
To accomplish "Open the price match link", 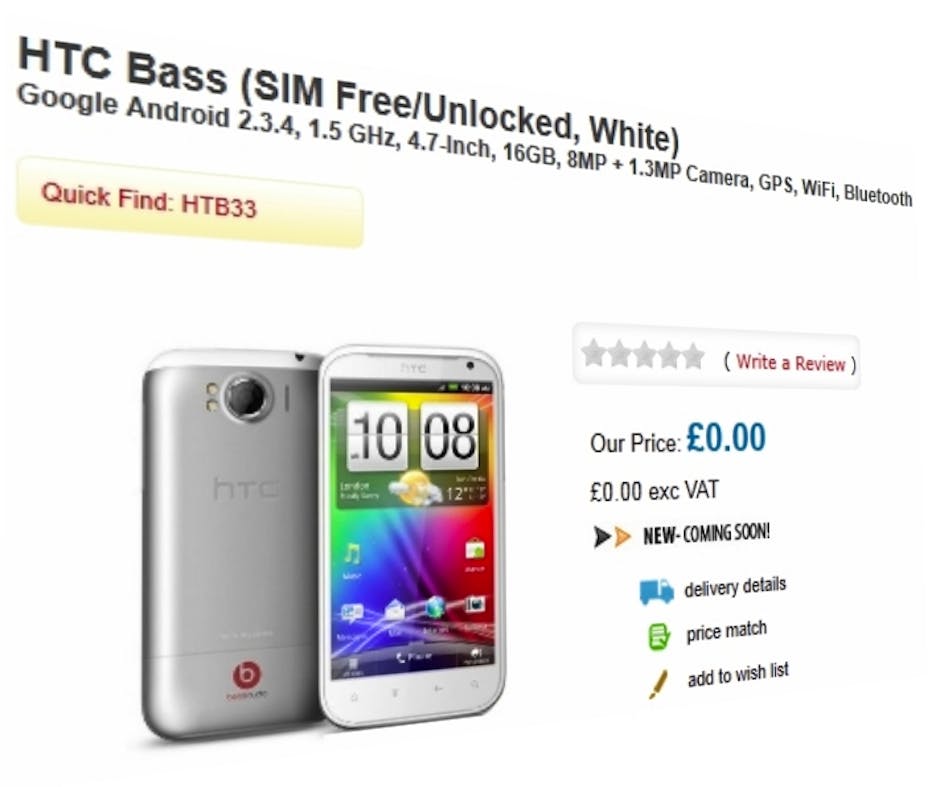I will (727, 632).
